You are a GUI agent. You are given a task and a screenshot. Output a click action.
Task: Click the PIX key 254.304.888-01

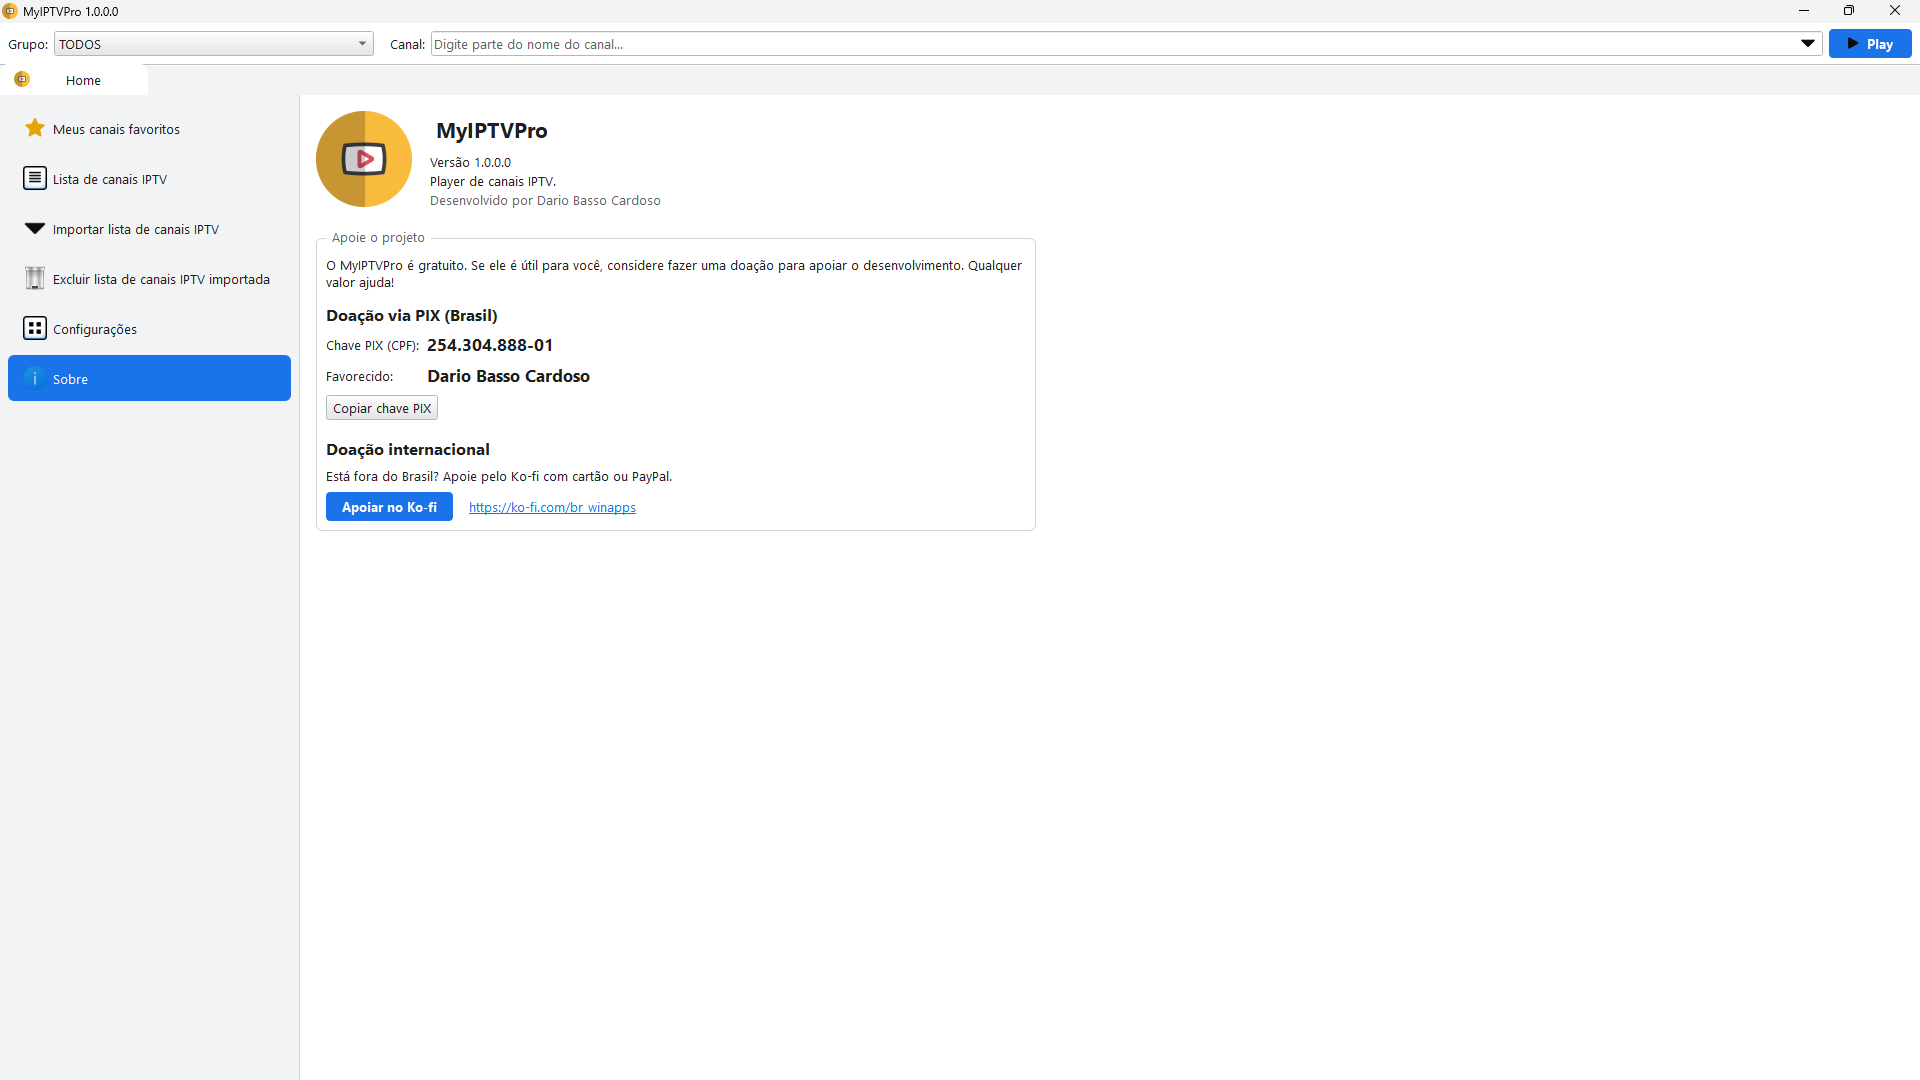pos(490,345)
